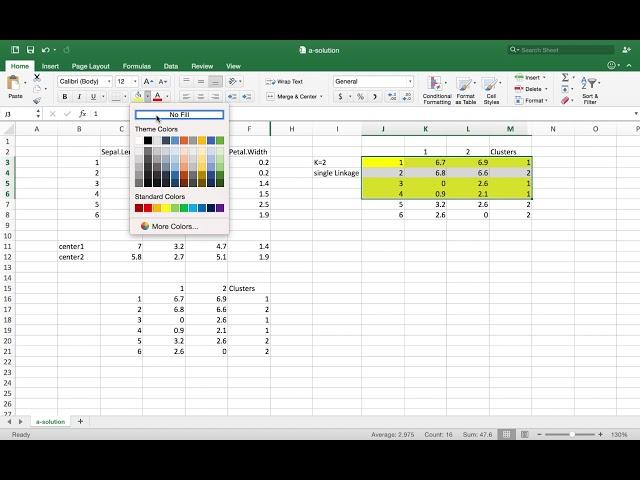The width and height of the screenshot is (640, 480).
Task: Toggle Bold formatting
Action: pyautogui.click(x=65, y=97)
